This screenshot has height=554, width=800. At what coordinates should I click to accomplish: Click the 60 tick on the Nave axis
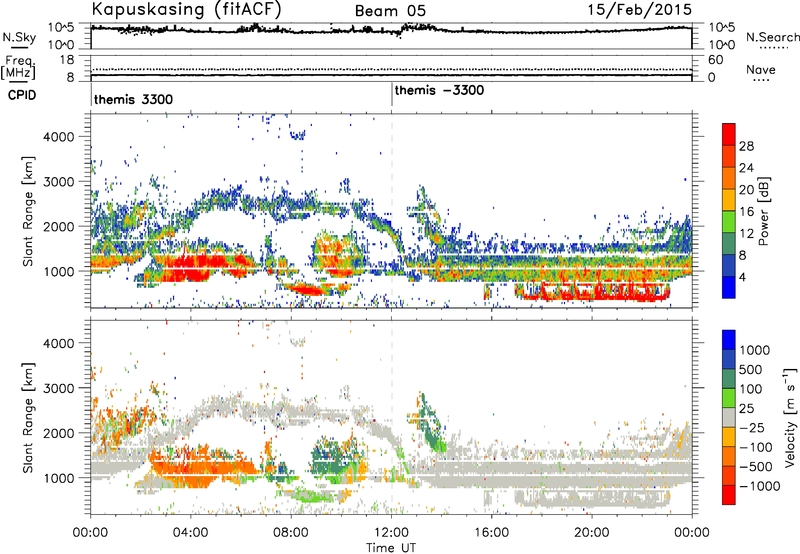716,60
